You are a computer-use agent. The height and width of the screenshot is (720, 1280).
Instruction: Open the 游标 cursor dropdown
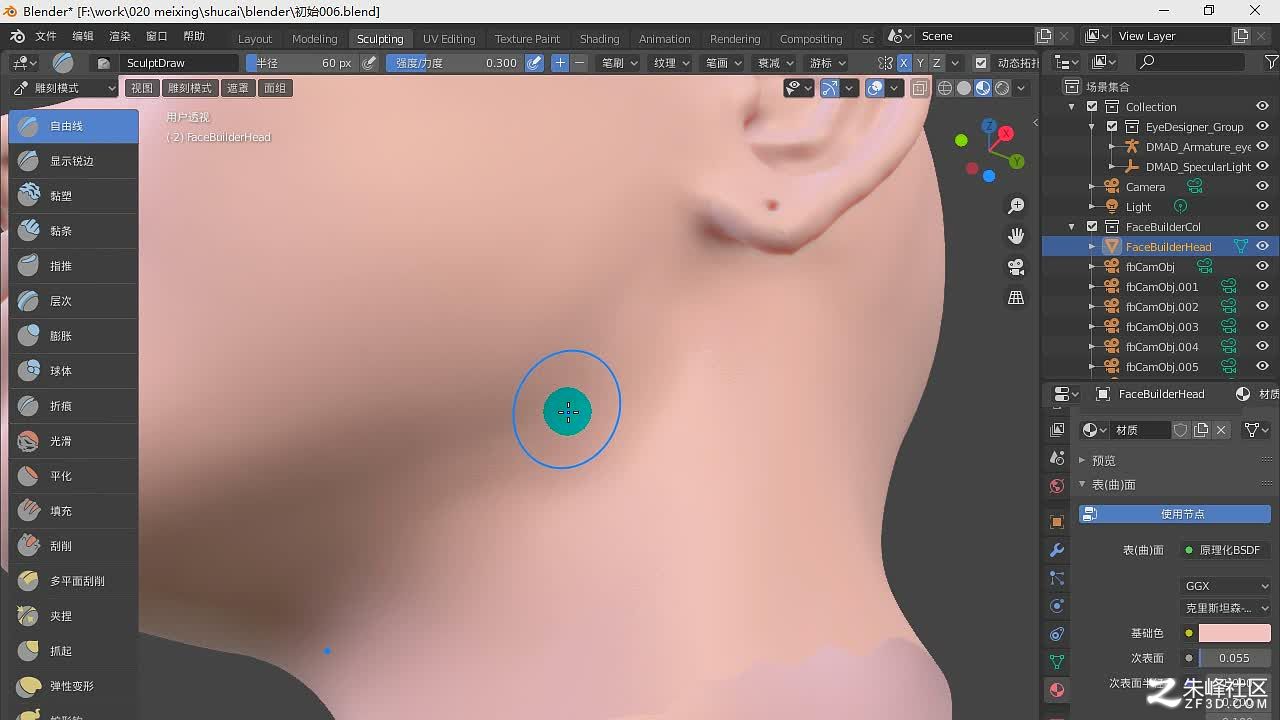[827, 63]
